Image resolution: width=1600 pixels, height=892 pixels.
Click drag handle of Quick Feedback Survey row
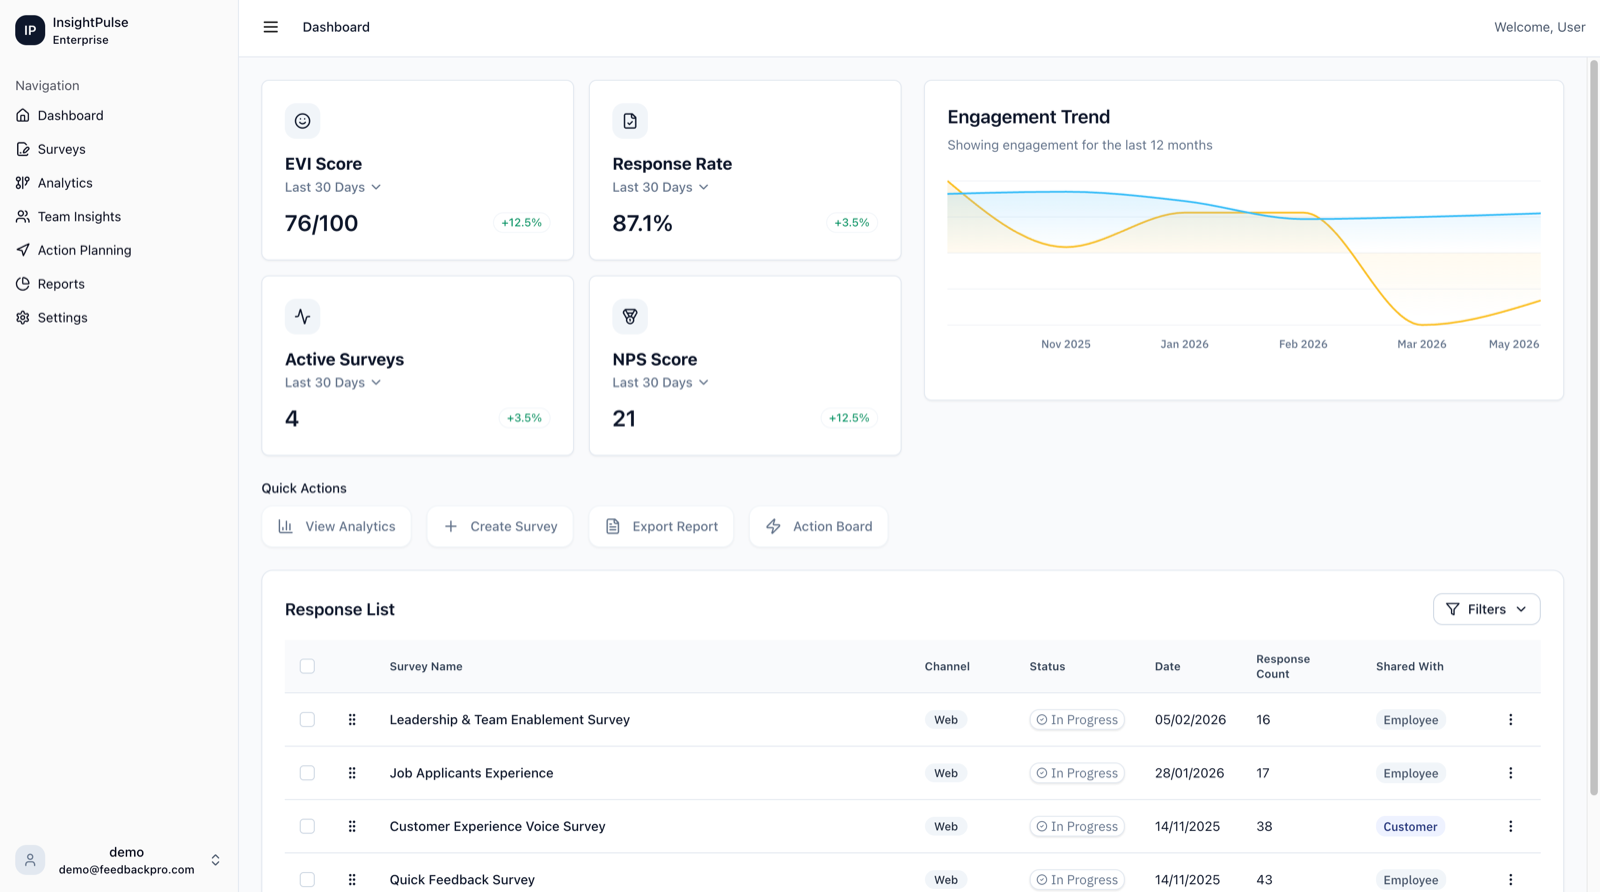point(352,880)
